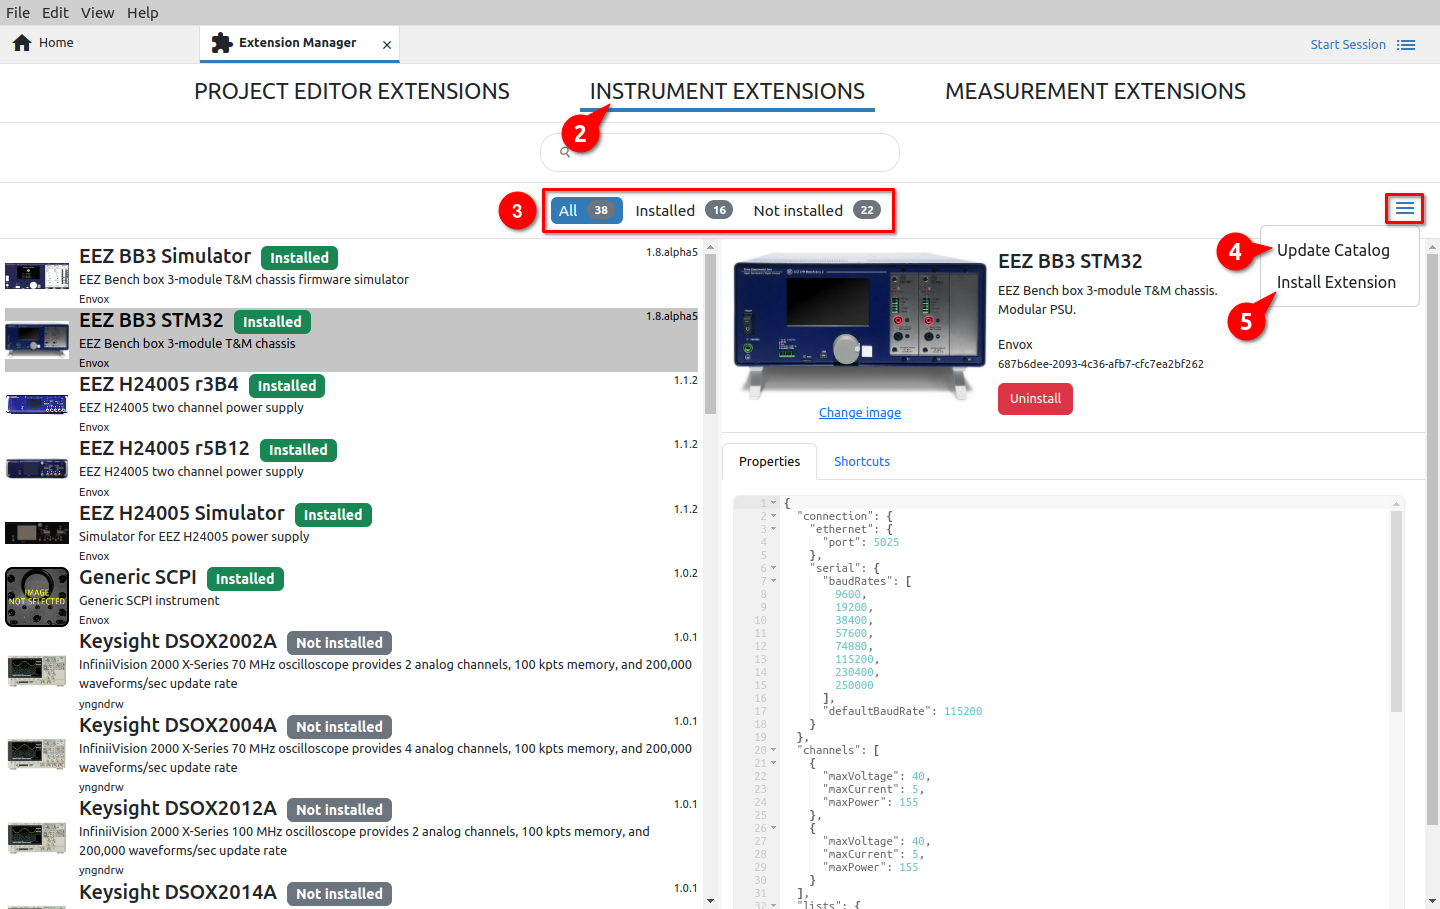Image resolution: width=1440 pixels, height=909 pixels.
Task: Select EEZ BB3 STM32 list thumbnail
Action: 37,340
